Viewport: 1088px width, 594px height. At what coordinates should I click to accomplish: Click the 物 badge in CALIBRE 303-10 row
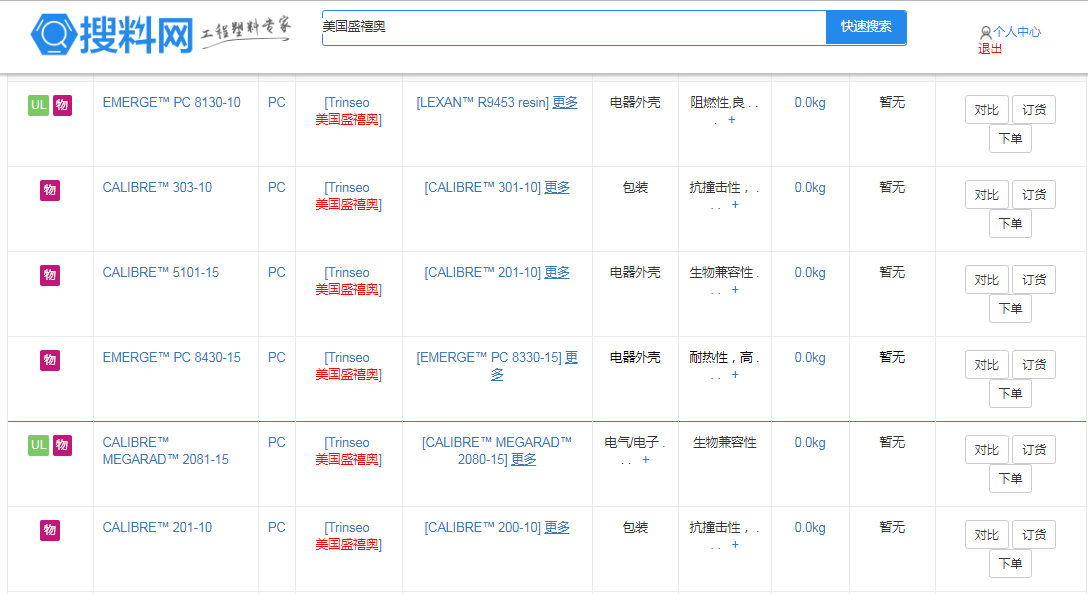[50, 190]
